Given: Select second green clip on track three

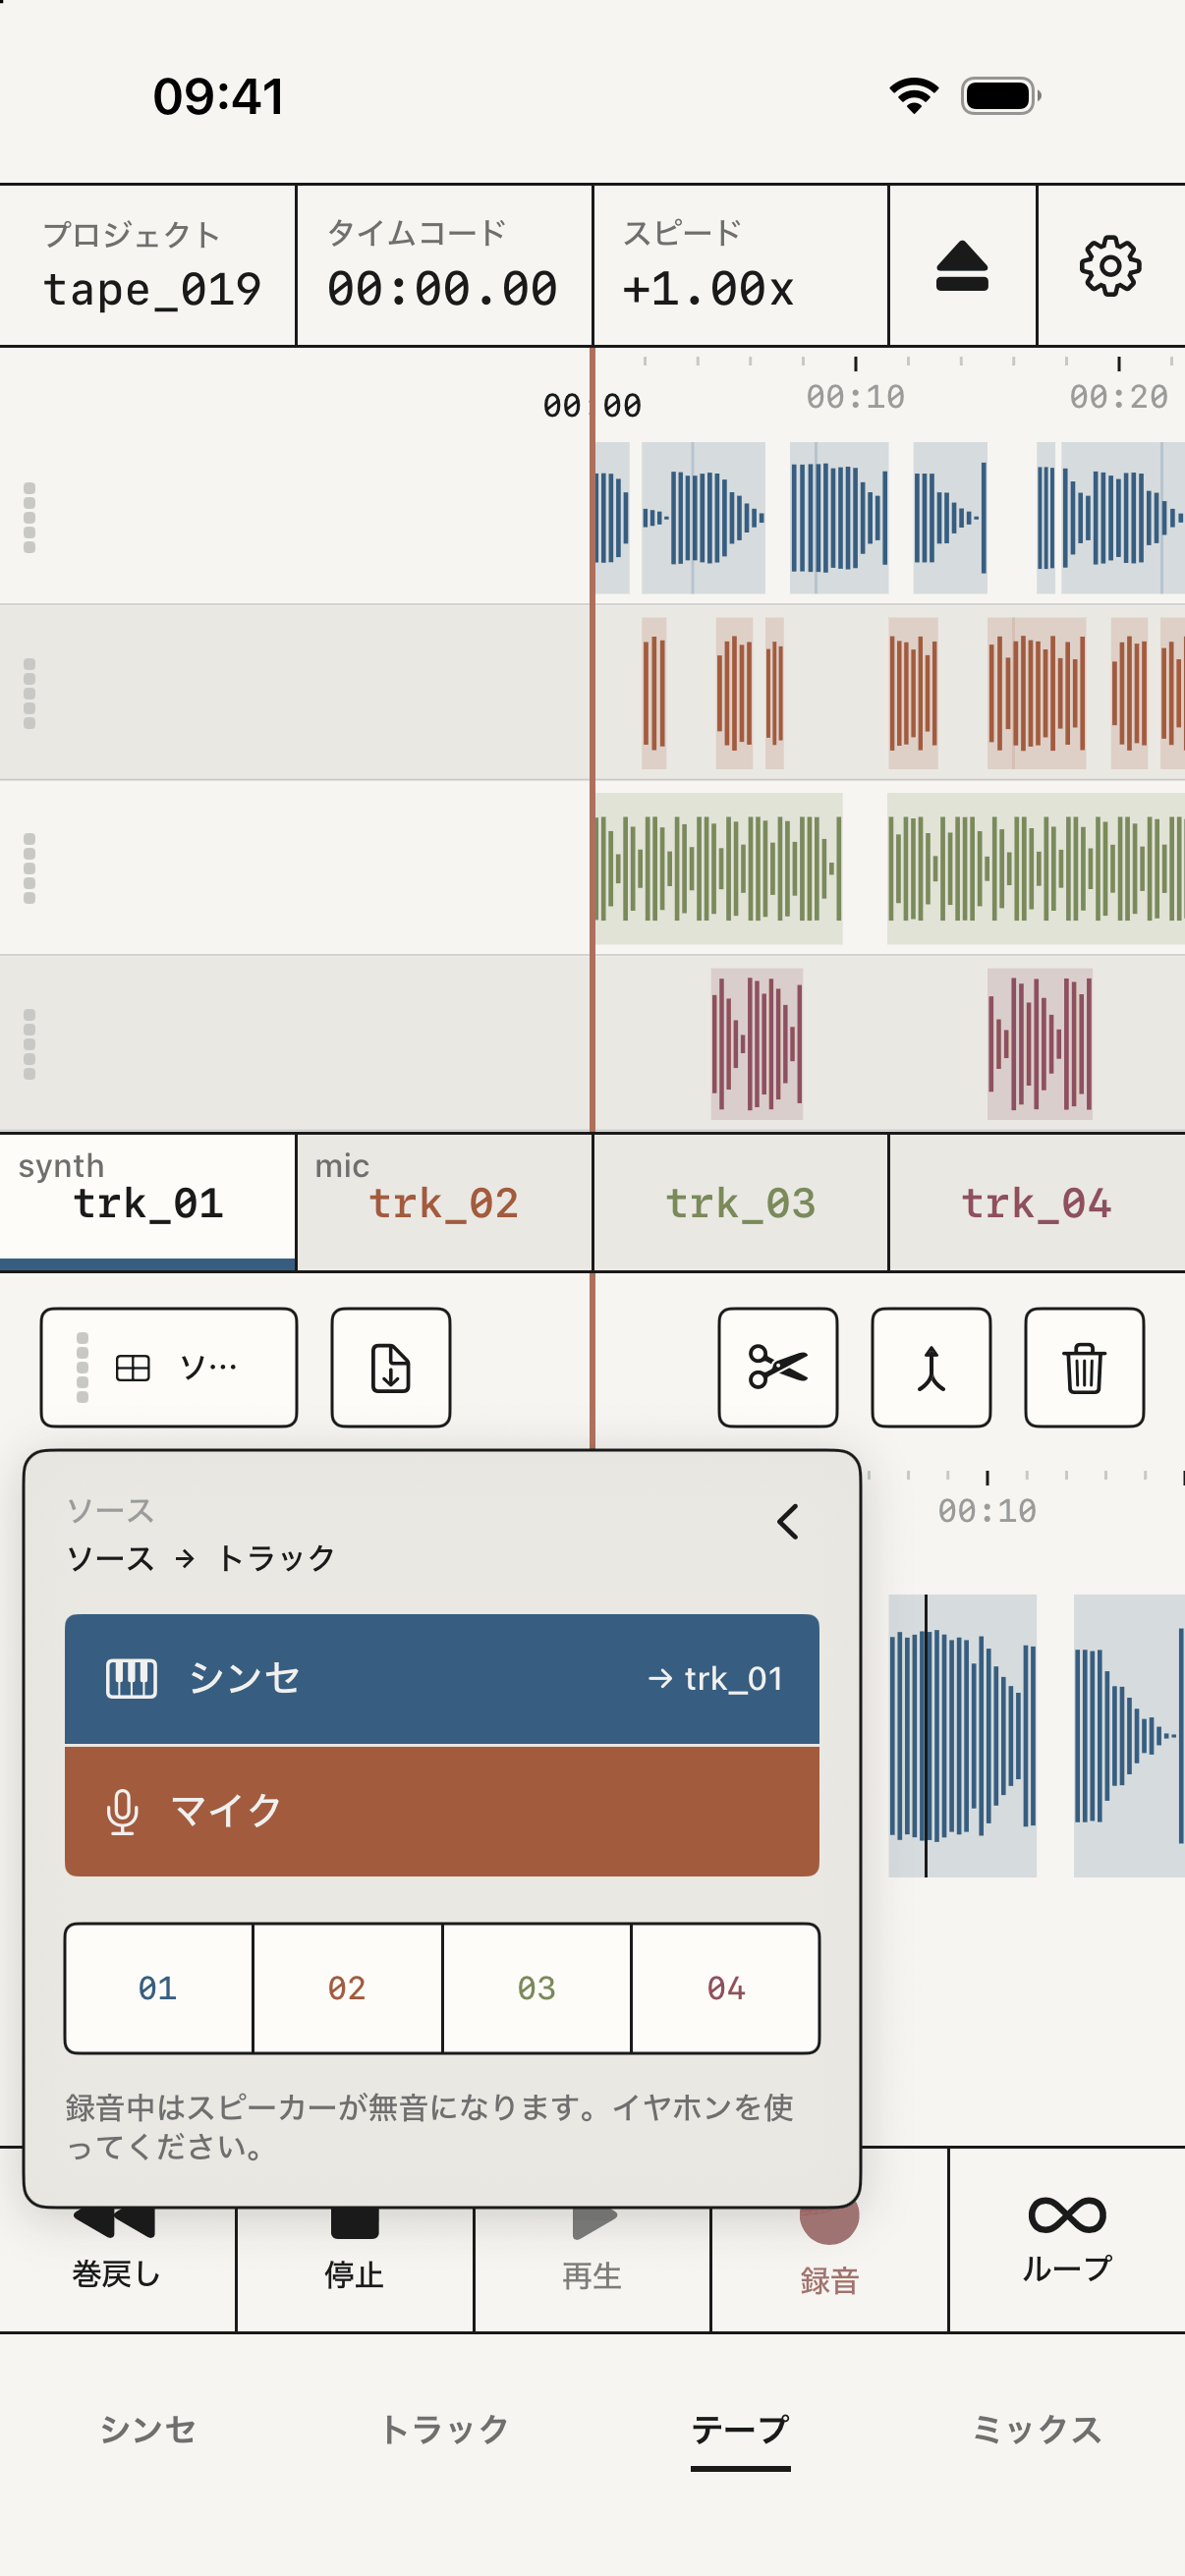Looking at the screenshot, I should (x=1036, y=868).
